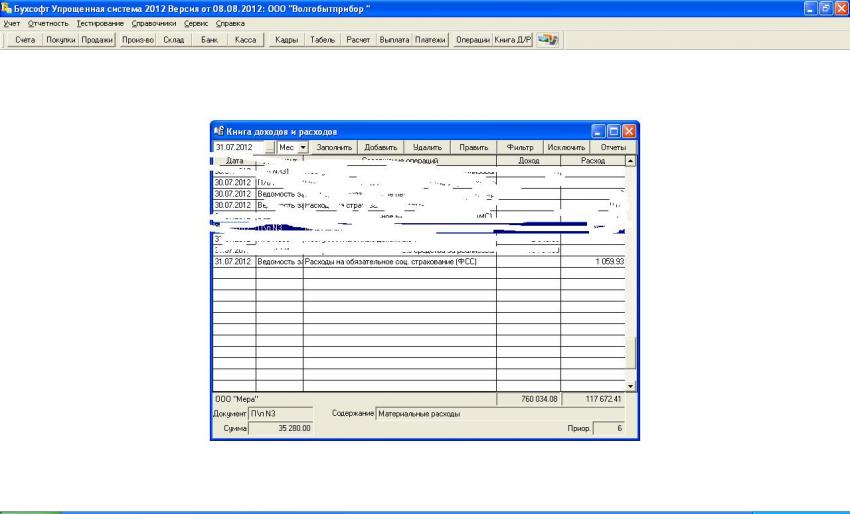850x514 pixels.
Task: Open the Отчетность menu
Action: tap(48, 23)
